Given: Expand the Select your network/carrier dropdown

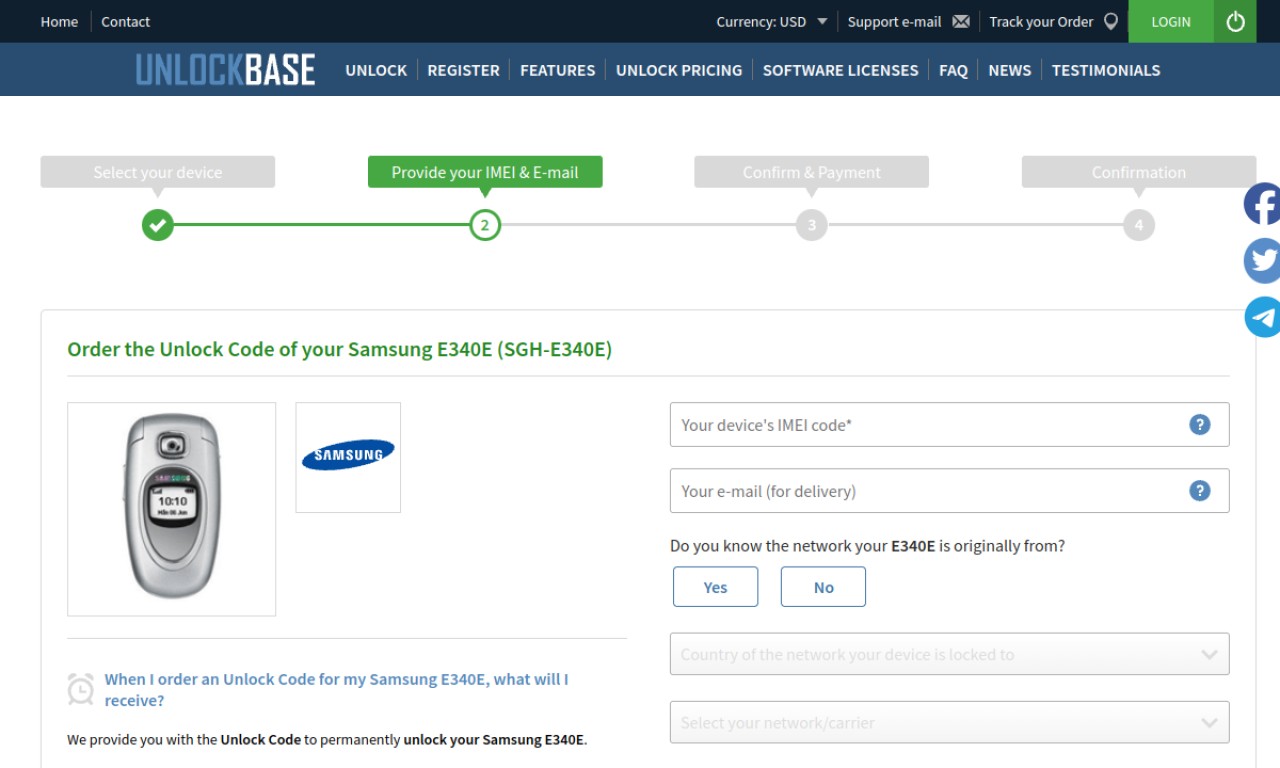Looking at the screenshot, I should point(949,722).
